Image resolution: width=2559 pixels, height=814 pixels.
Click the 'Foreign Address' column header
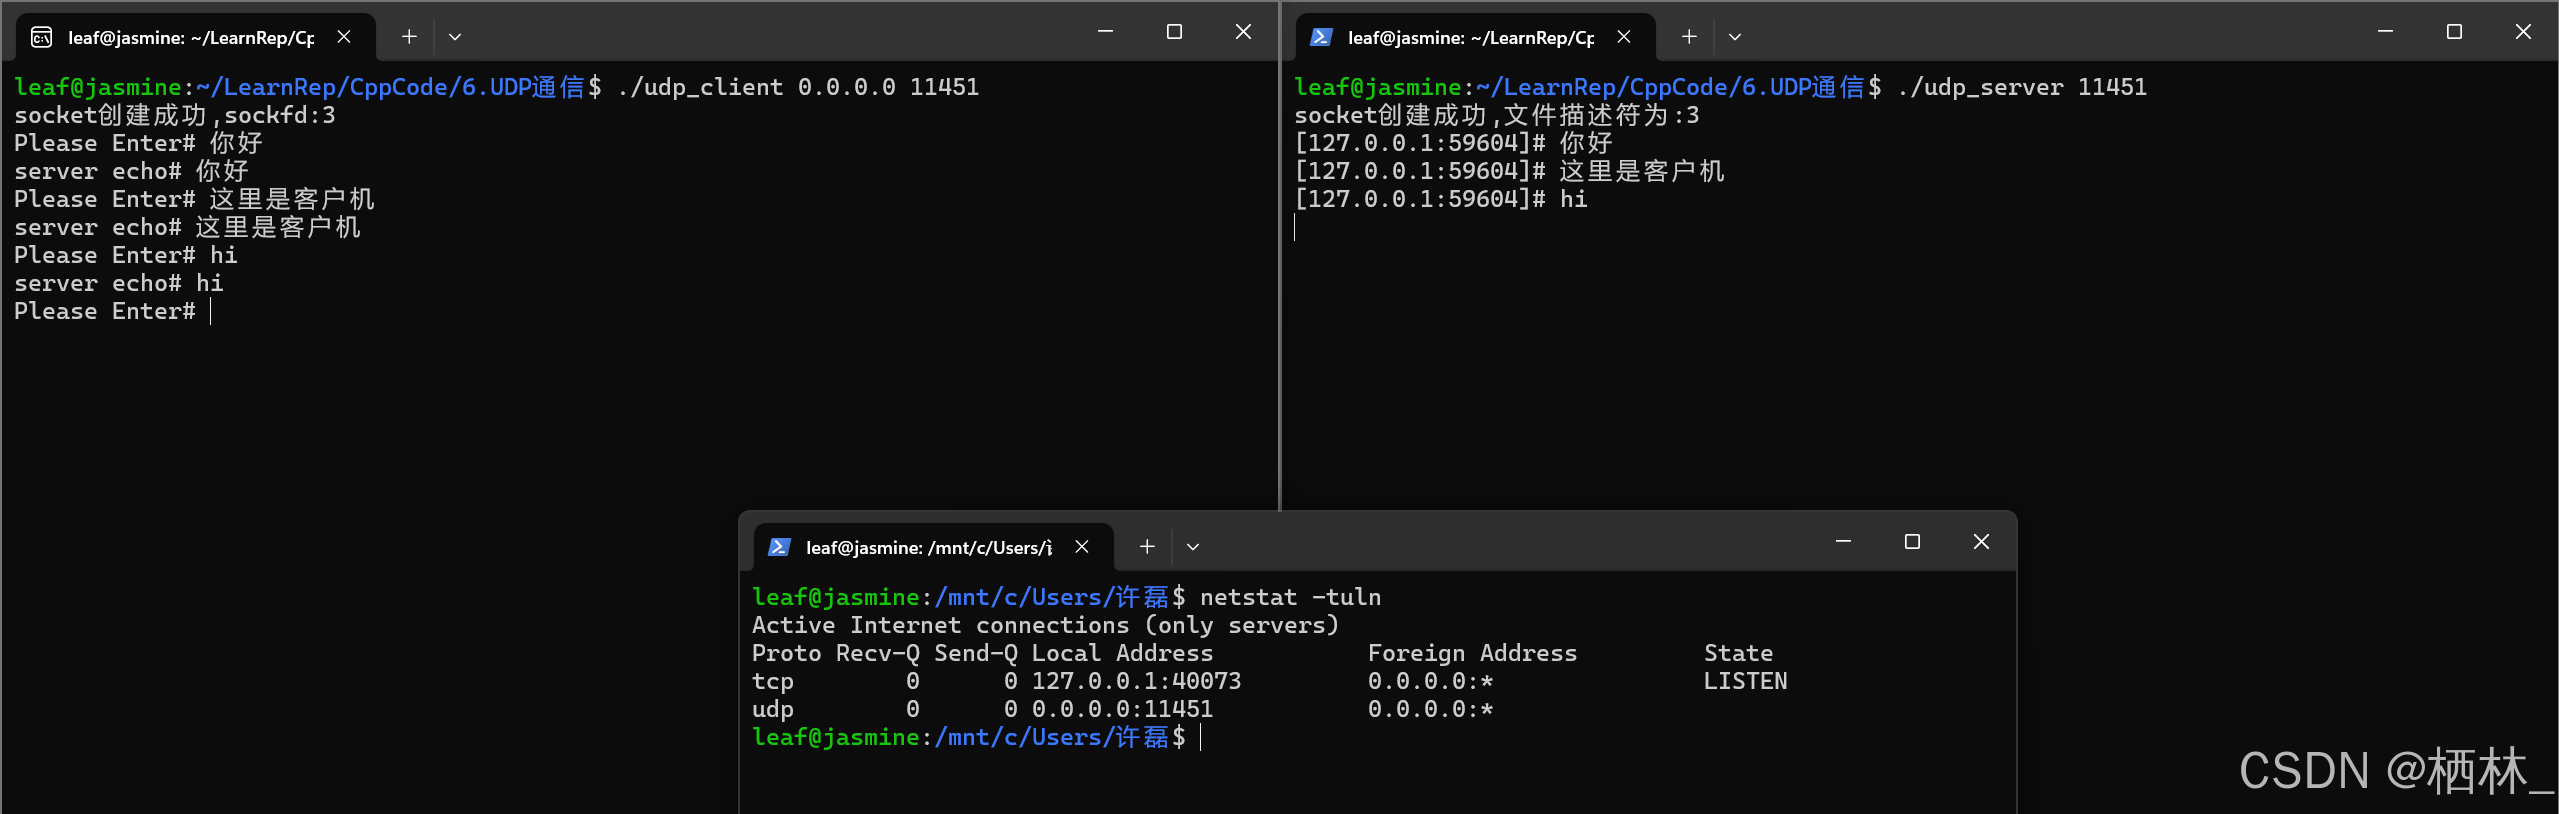point(1472,654)
